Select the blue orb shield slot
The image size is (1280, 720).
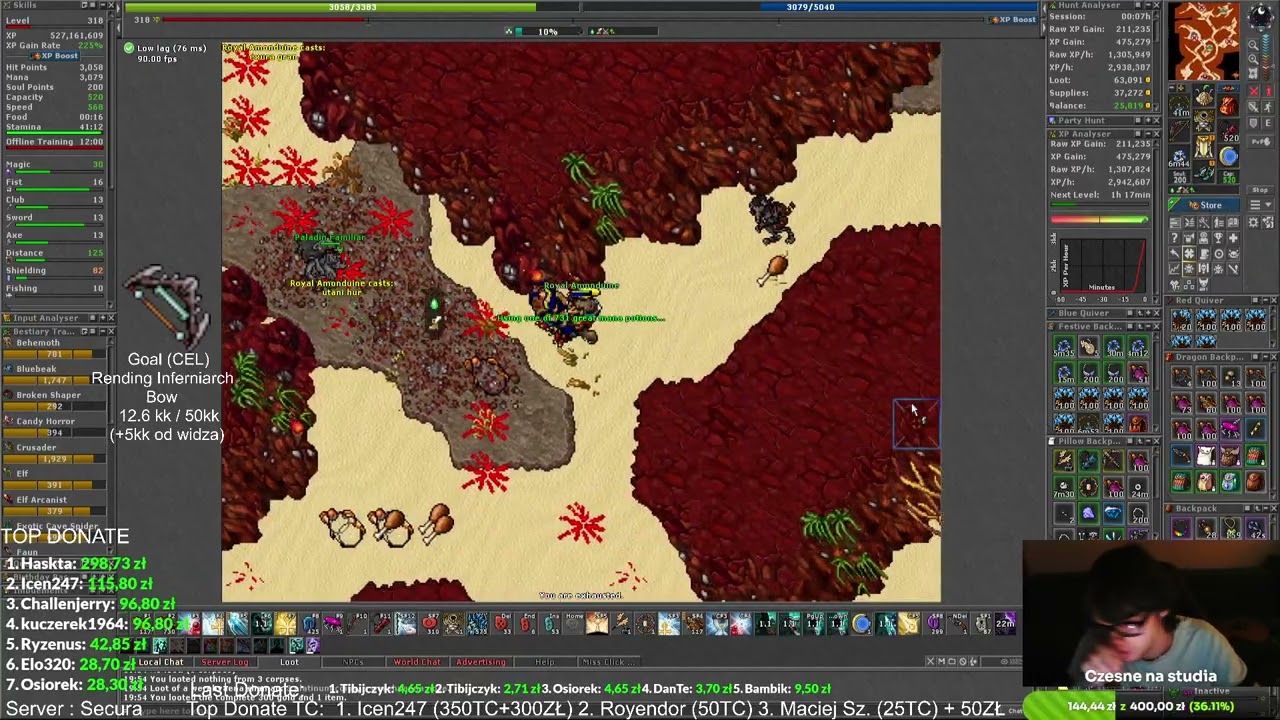[1229, 156]
